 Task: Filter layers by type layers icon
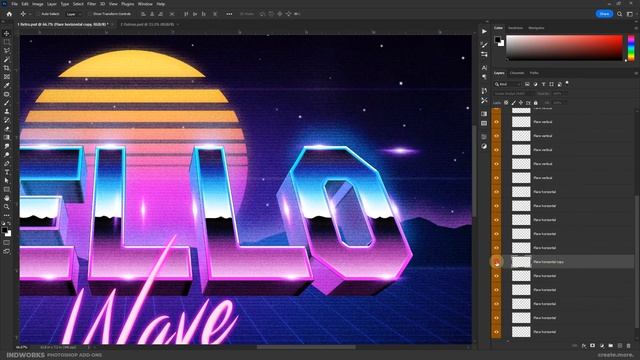(543, 84)
